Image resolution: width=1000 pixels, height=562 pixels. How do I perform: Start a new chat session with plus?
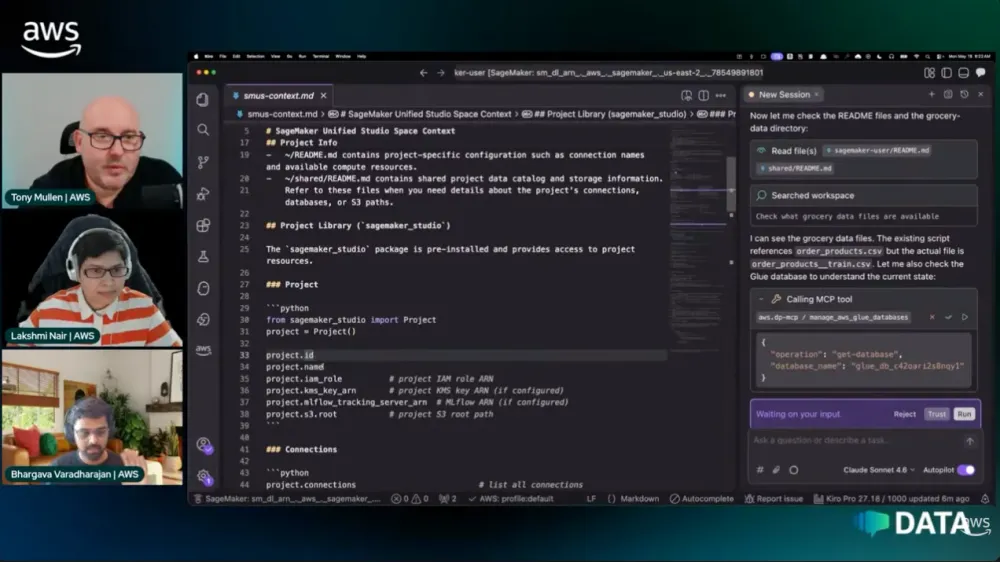pos(931,94)
